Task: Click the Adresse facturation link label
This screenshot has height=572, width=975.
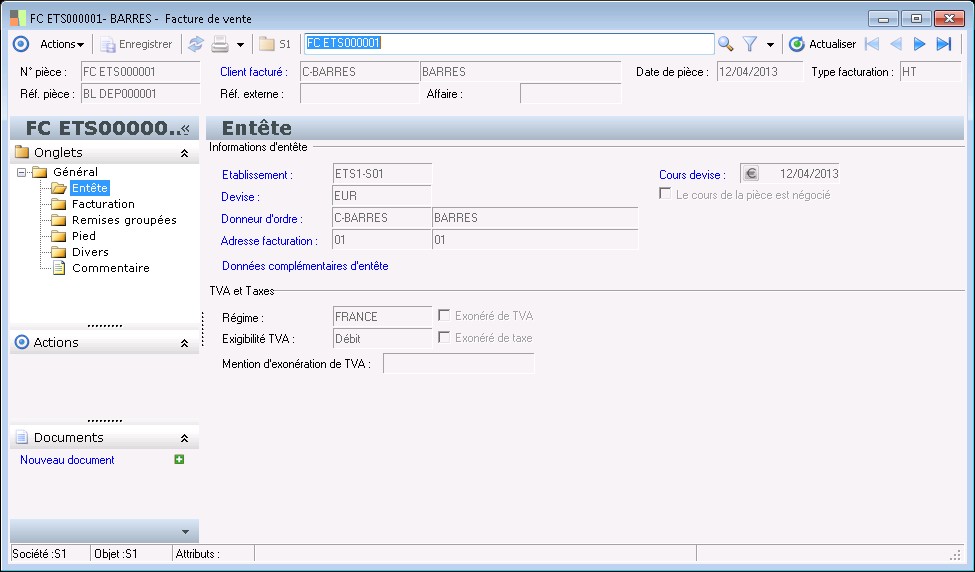Action: pos(269,241)
